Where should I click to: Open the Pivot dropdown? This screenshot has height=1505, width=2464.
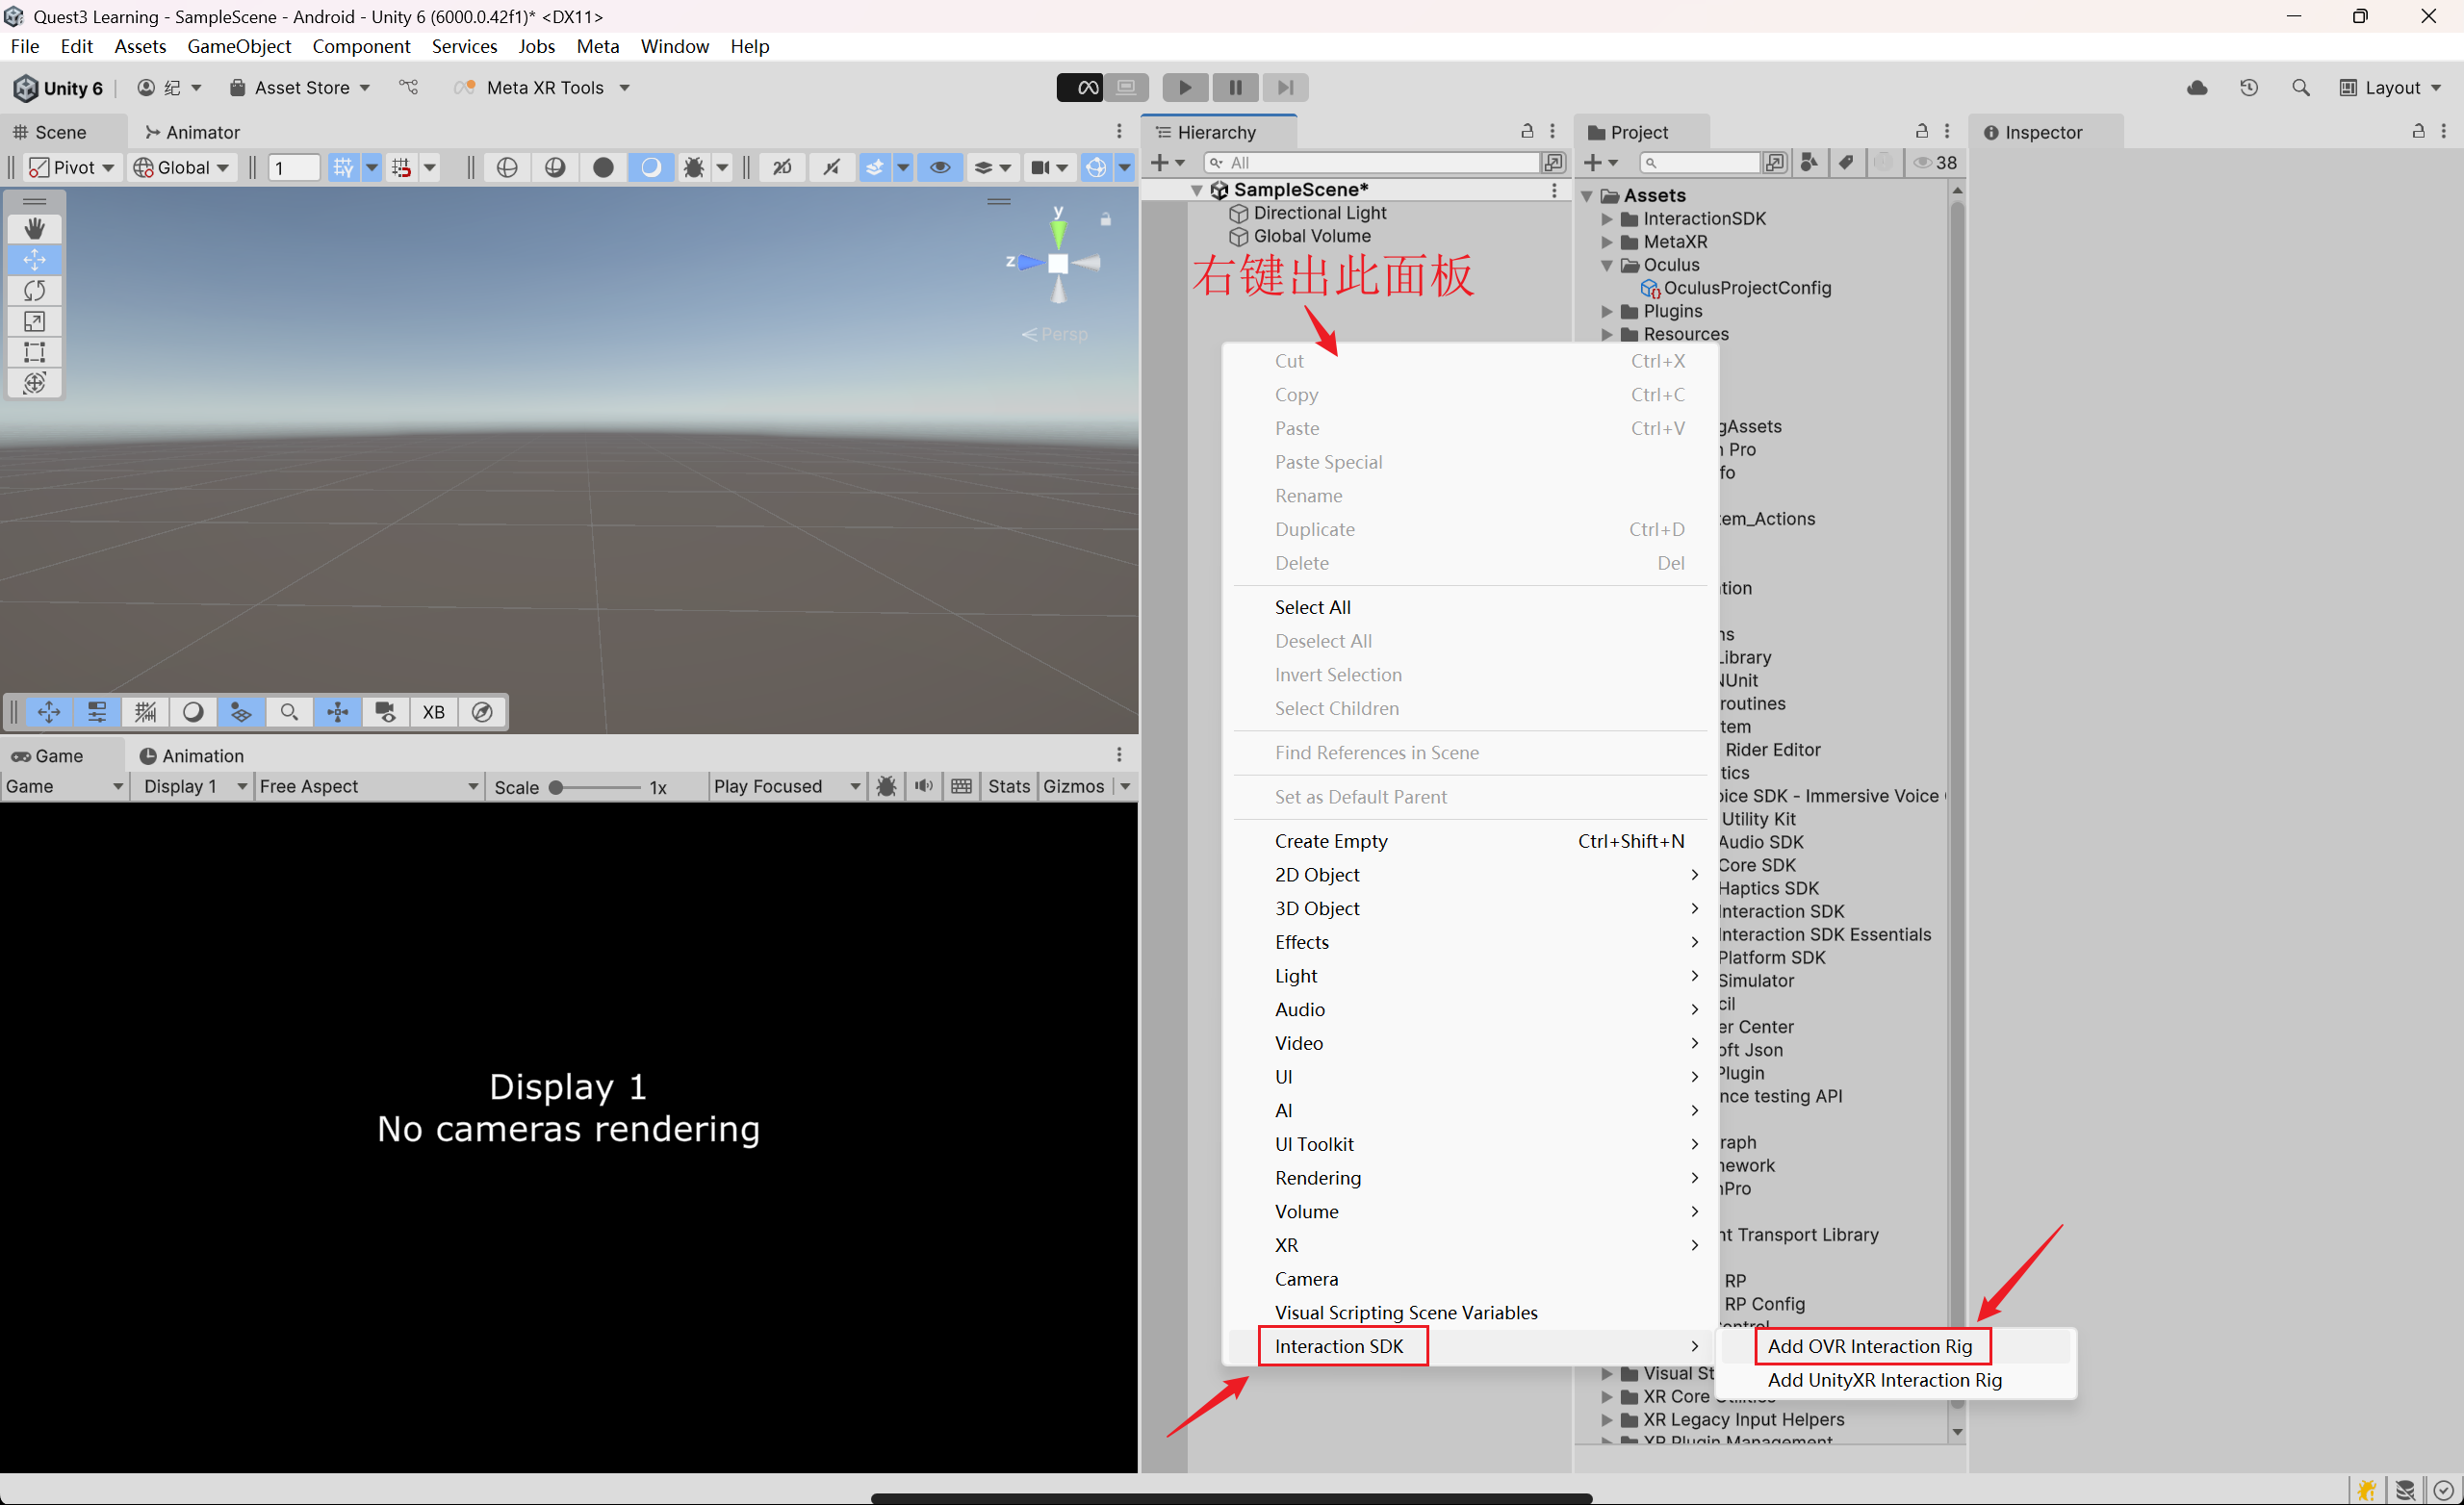[71, 168]
